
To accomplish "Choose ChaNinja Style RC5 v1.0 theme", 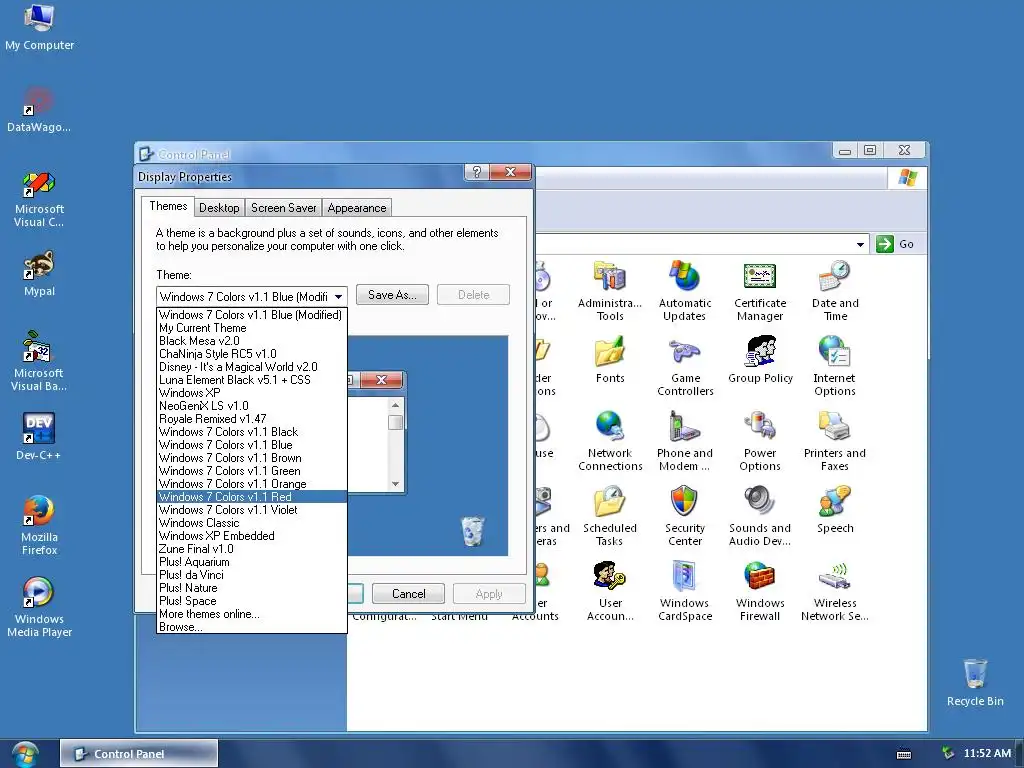I will click(252, 354).
